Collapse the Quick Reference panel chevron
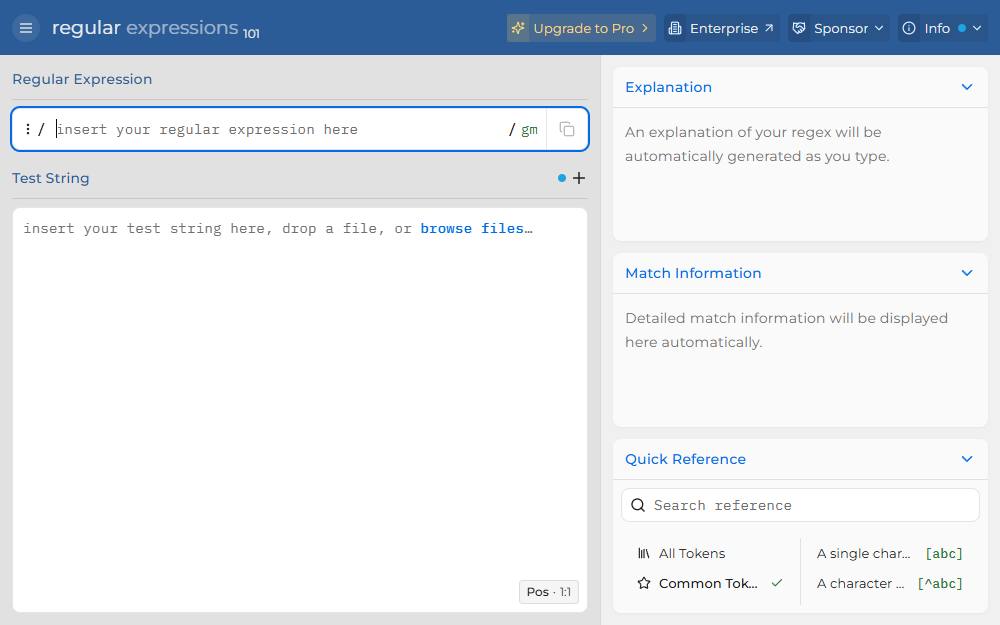This screenshot has width=1000, height=625. pos(967,459)
